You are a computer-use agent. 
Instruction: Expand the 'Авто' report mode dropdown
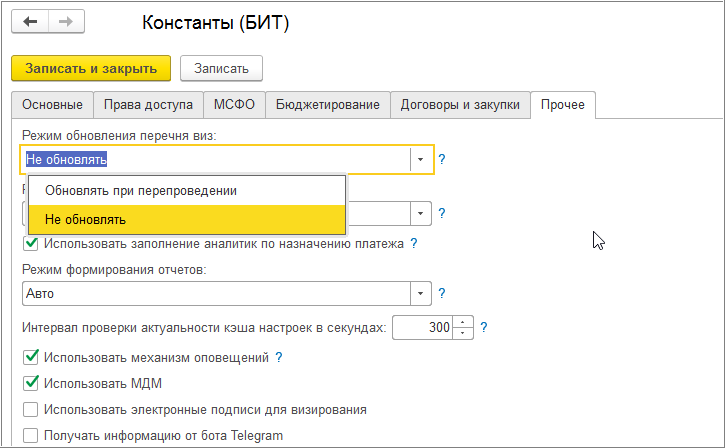[x=421, y=293]
